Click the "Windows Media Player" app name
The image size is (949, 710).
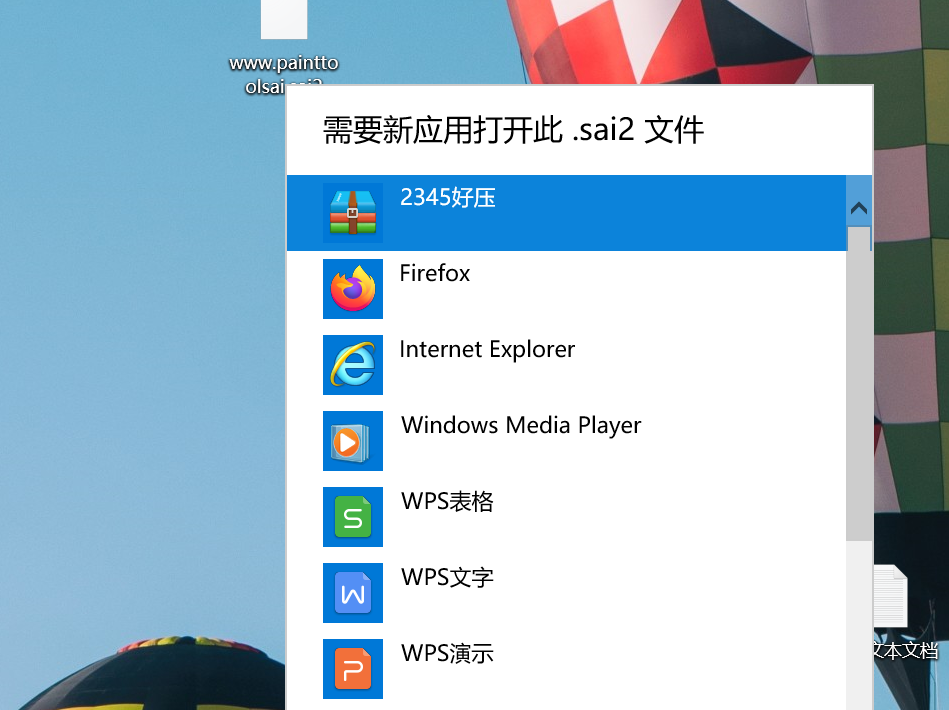521,426
